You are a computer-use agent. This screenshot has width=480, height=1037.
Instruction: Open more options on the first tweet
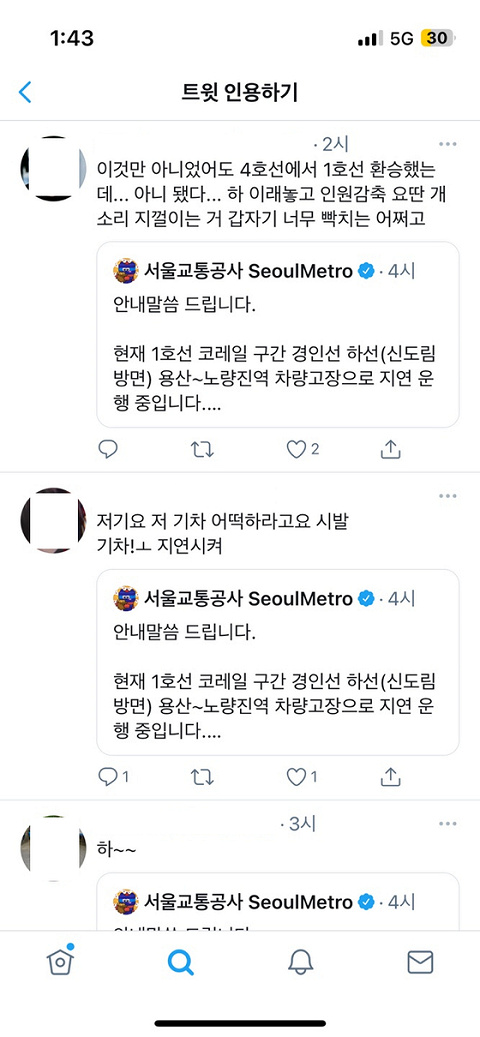pos(448,144)
